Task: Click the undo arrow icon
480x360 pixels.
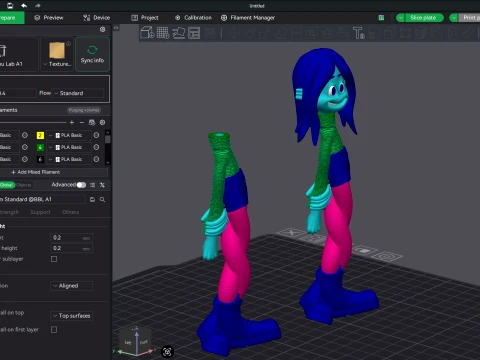Action: pyautogui.click(x=24, y=6)
